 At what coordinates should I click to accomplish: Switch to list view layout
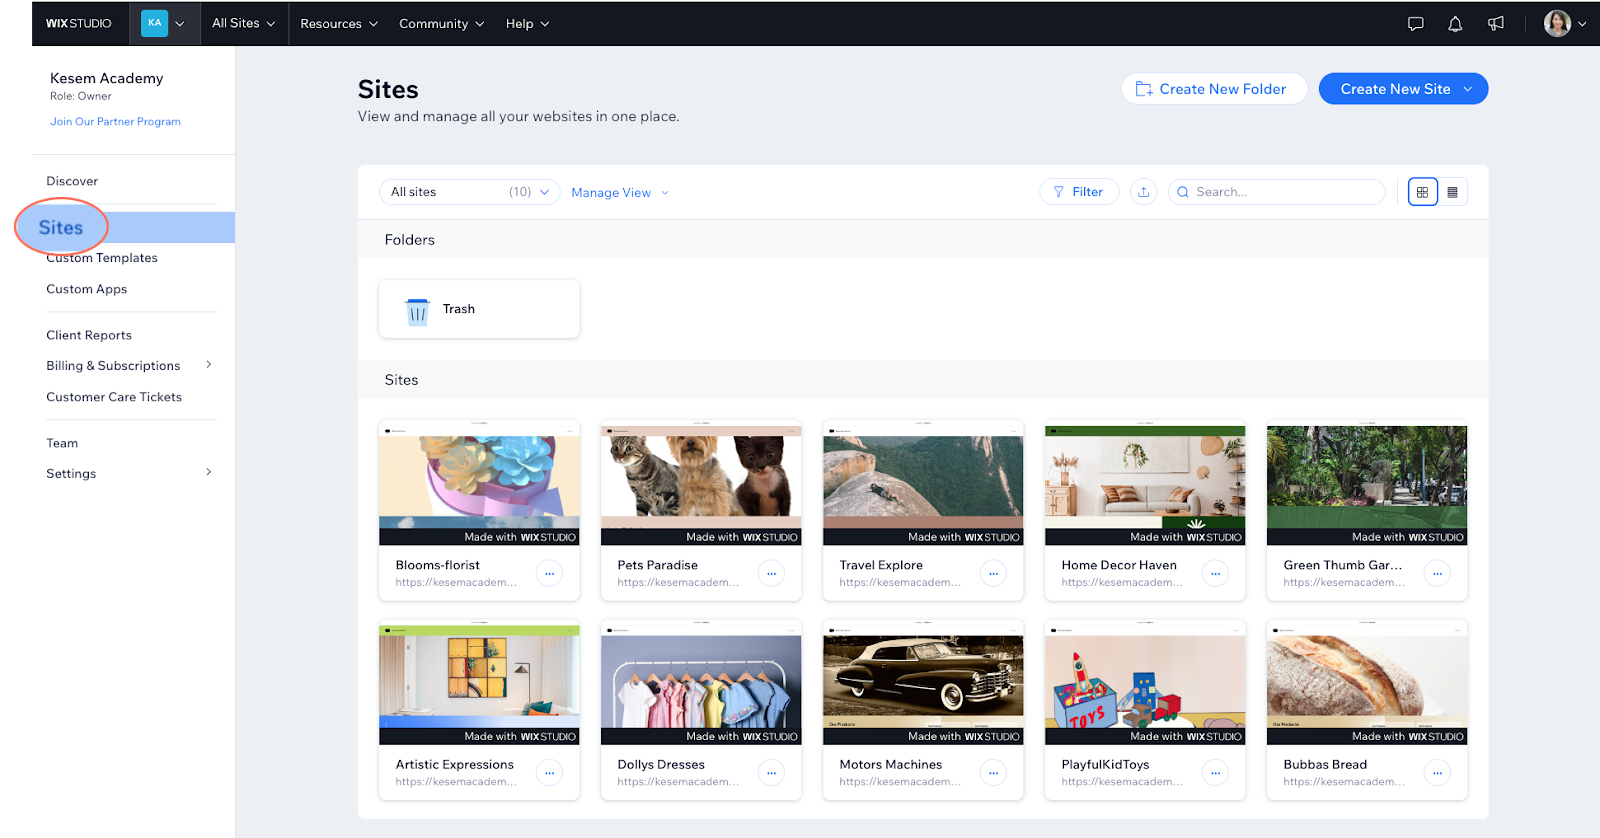[1453, 192]
